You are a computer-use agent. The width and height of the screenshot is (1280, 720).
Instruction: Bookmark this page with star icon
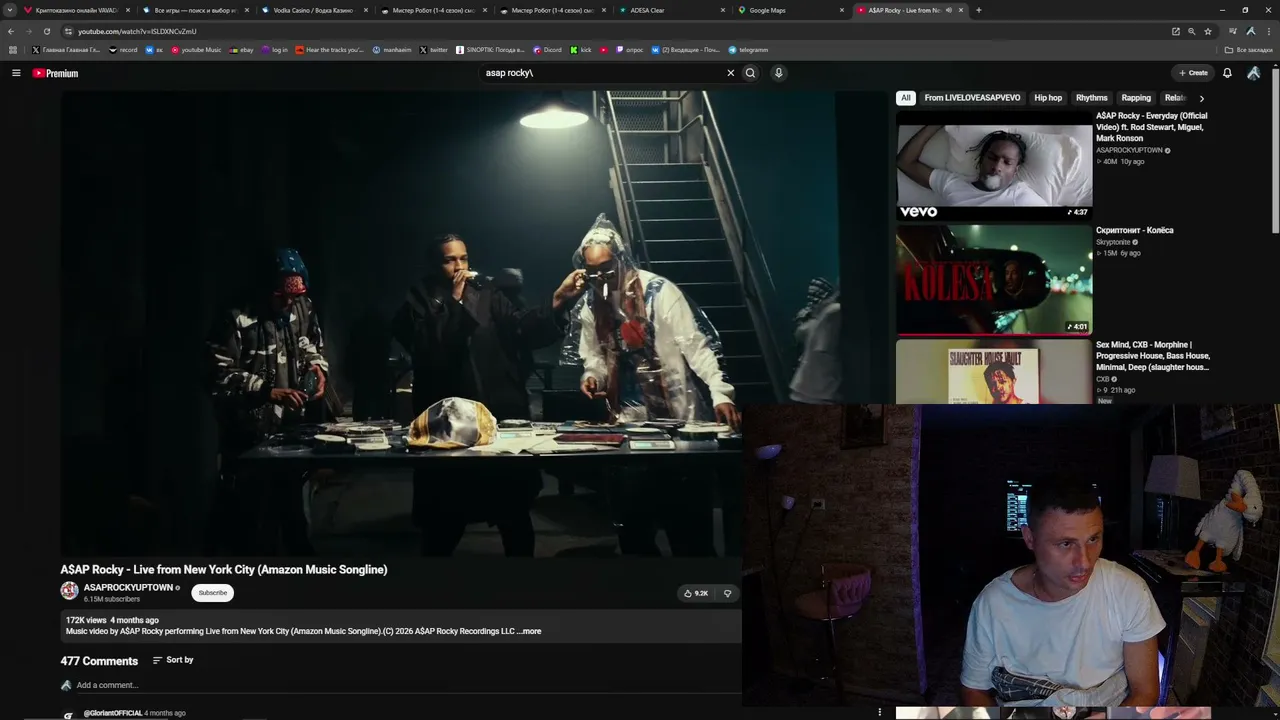[x=1206, y=31]
